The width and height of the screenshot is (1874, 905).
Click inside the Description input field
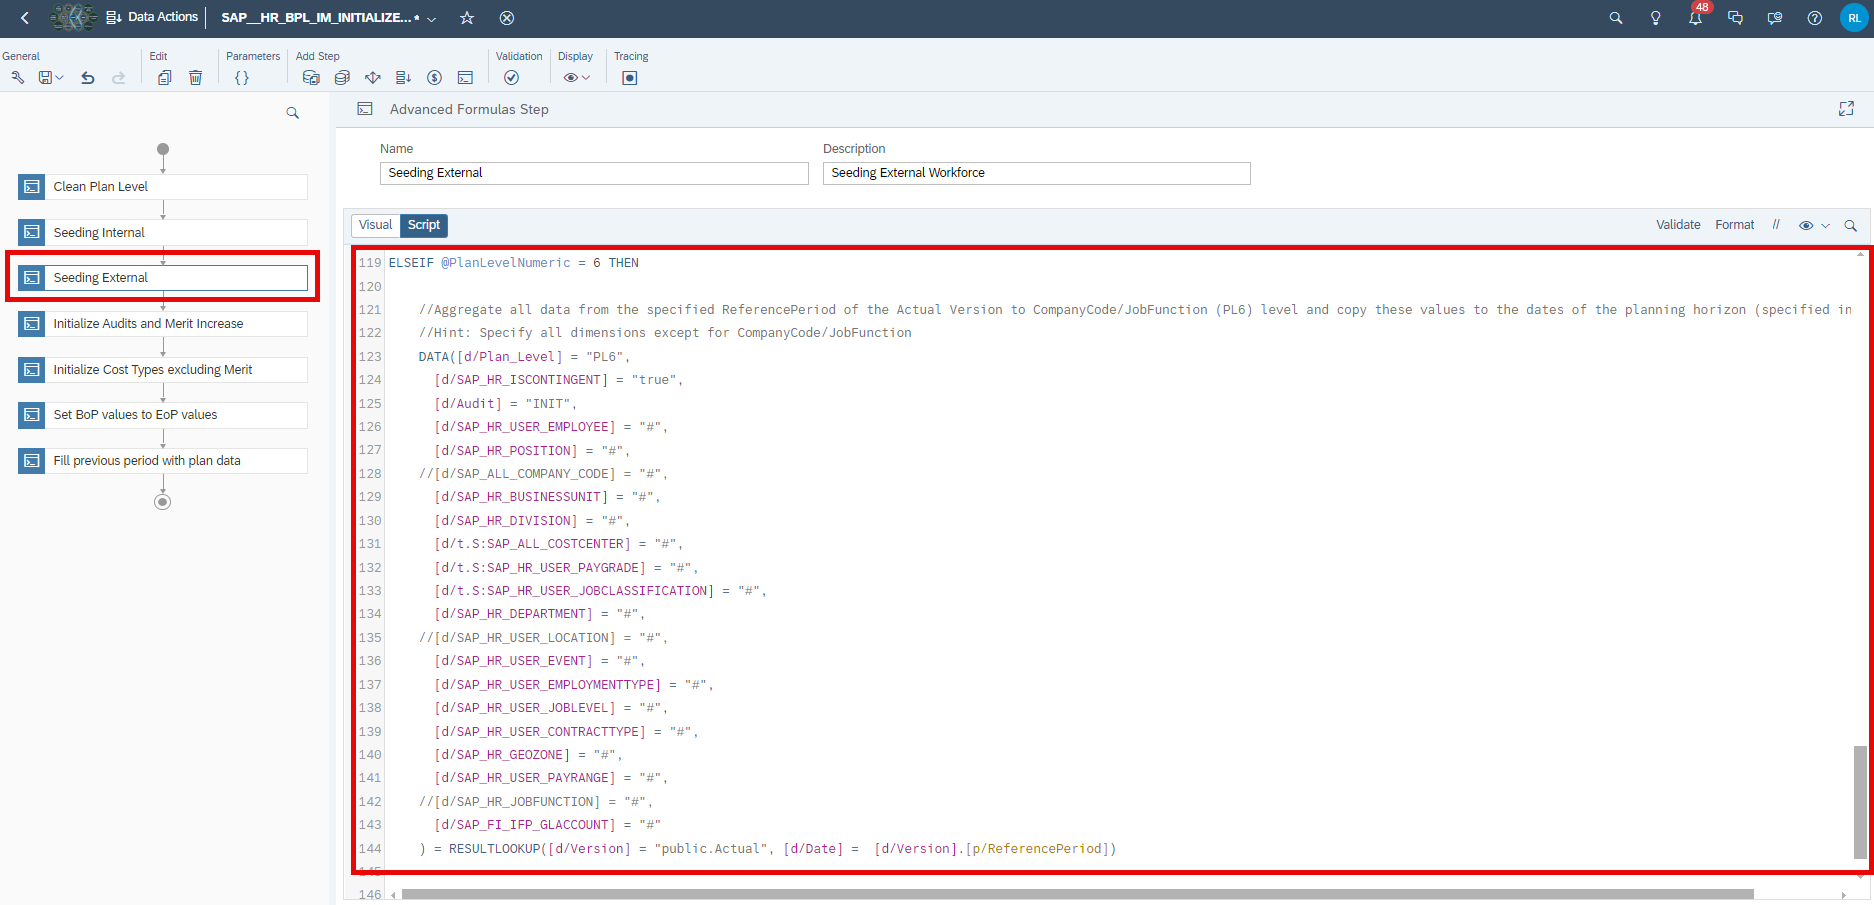coord(1036,173)
